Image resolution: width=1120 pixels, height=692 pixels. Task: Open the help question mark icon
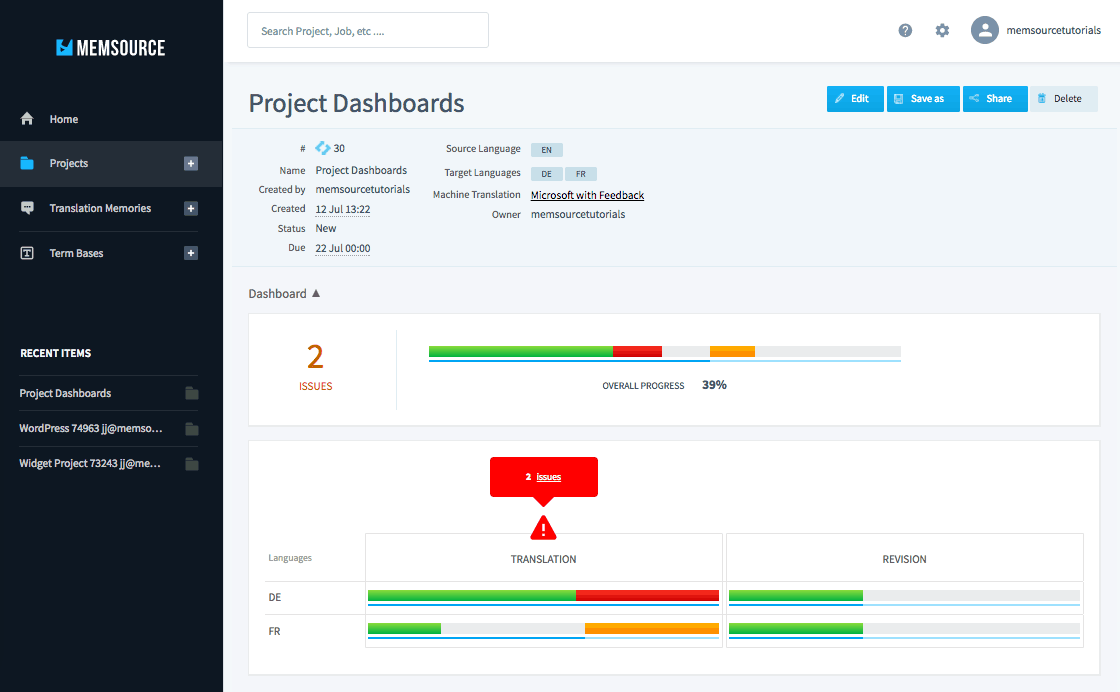pos(905,30)
